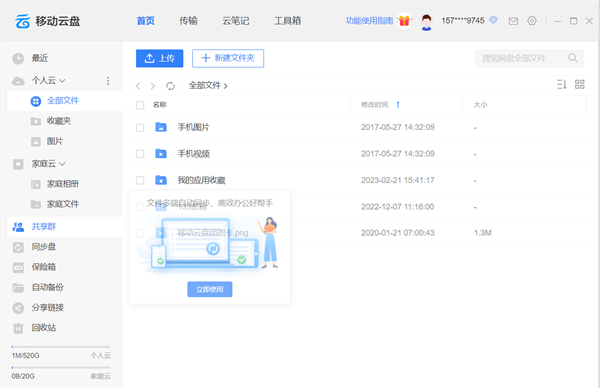Click the 上传 upload button

(x=160, y=58)
